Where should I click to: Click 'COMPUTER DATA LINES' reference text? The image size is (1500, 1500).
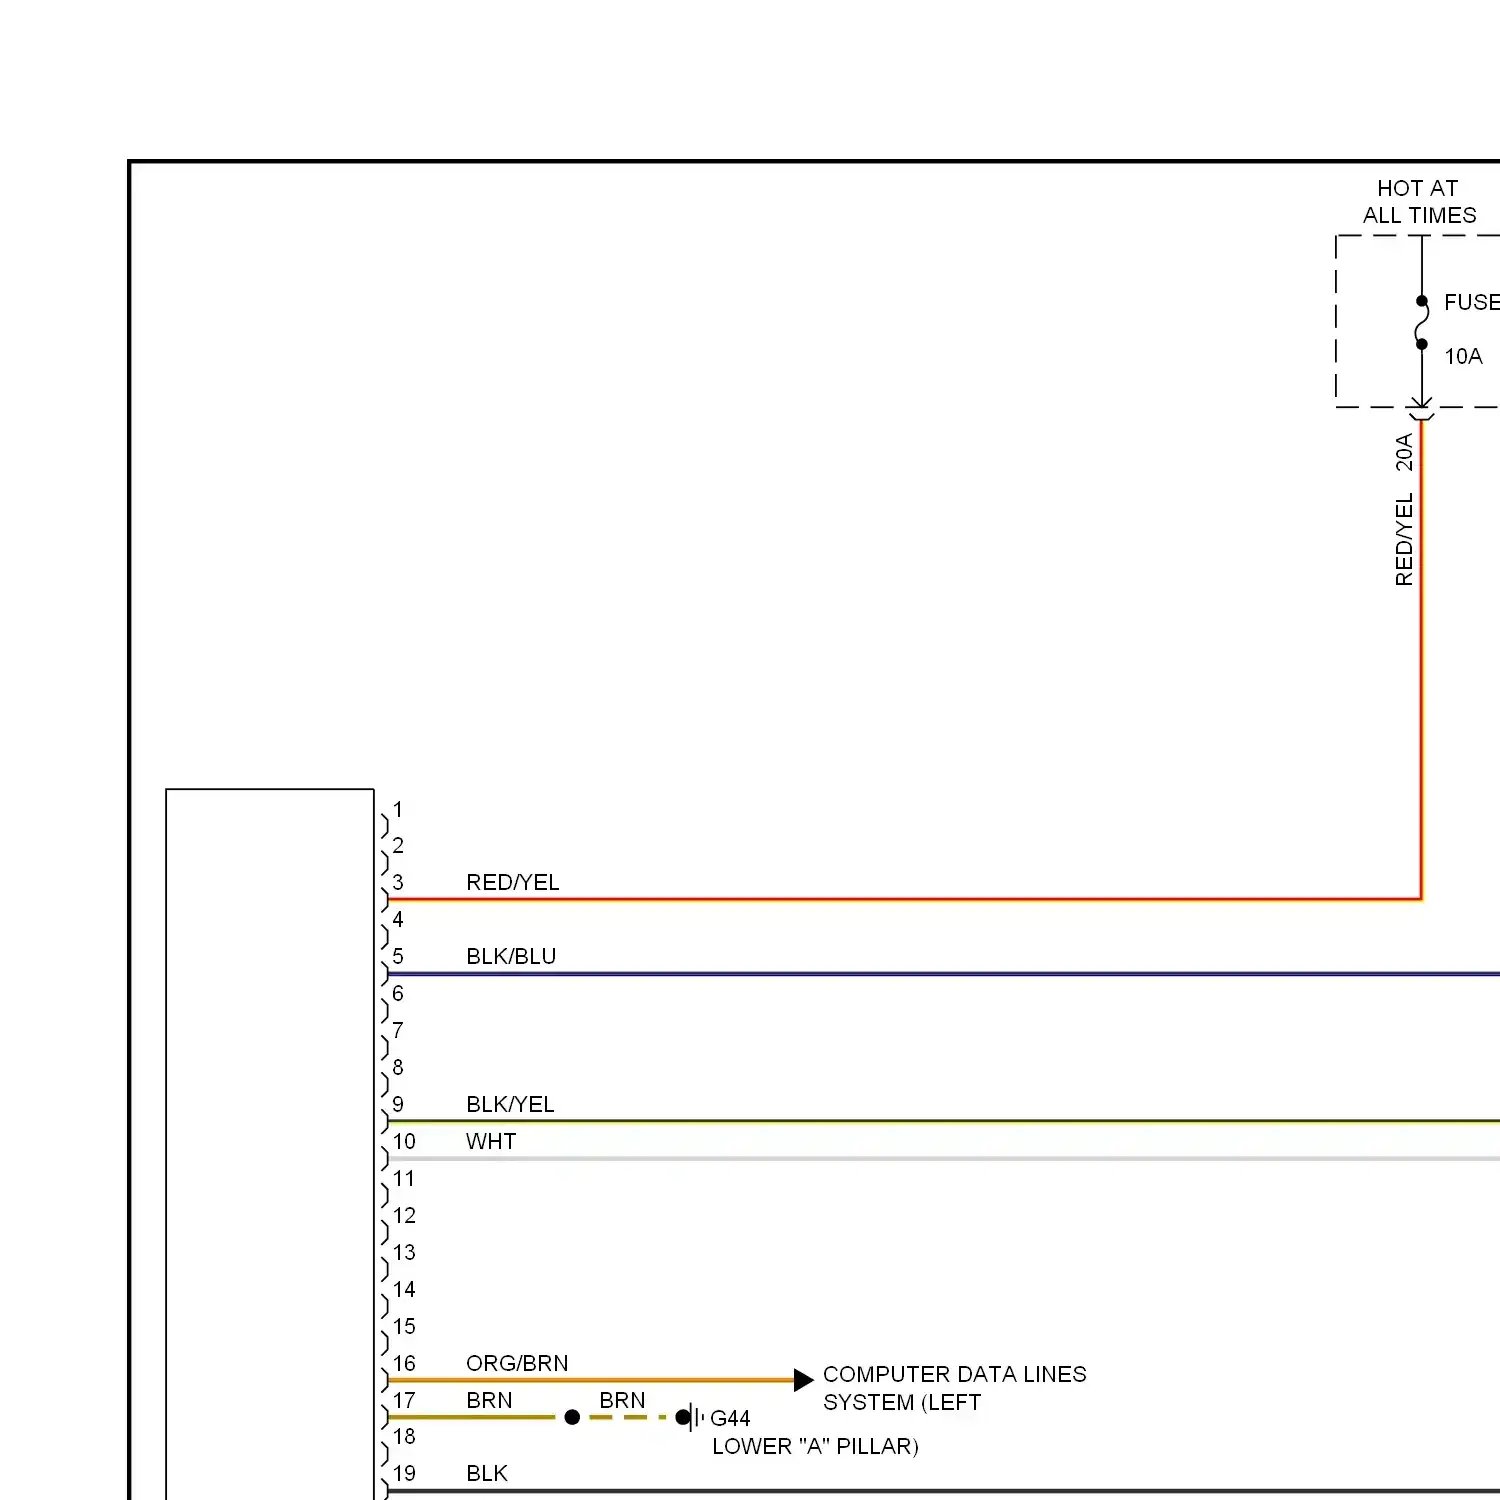pos(954,1374)
